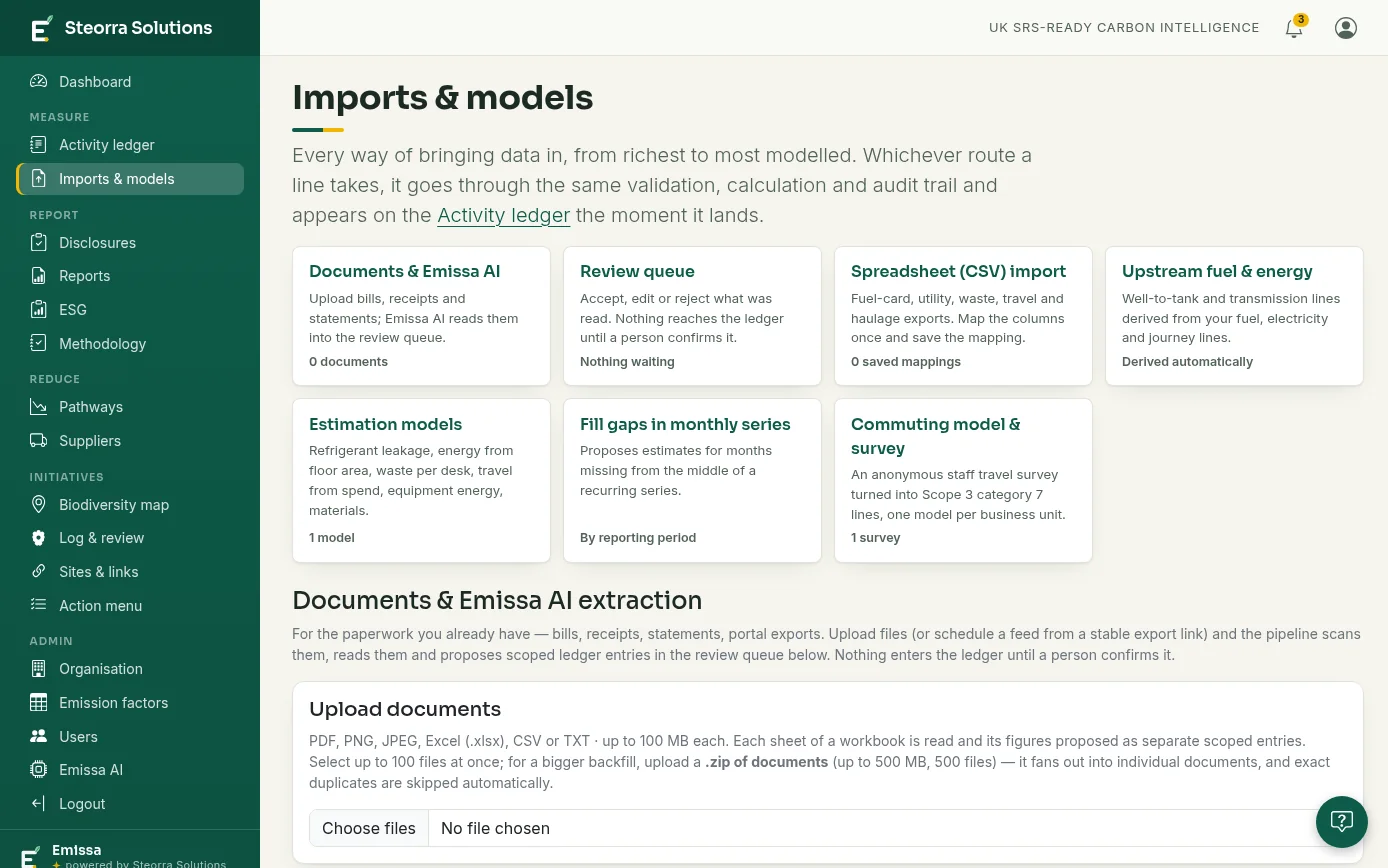Open the Commuting model & survey card
The image size is (1388, 868).
click(x=963, y=481)
